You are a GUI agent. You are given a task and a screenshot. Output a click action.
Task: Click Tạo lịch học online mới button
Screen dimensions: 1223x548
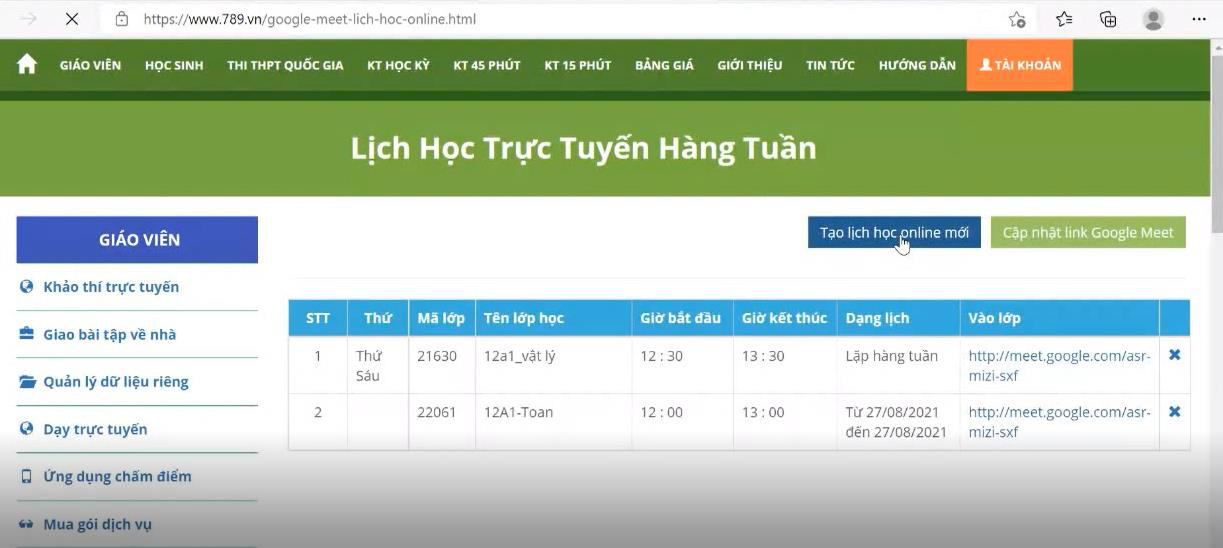coord(894,232)
